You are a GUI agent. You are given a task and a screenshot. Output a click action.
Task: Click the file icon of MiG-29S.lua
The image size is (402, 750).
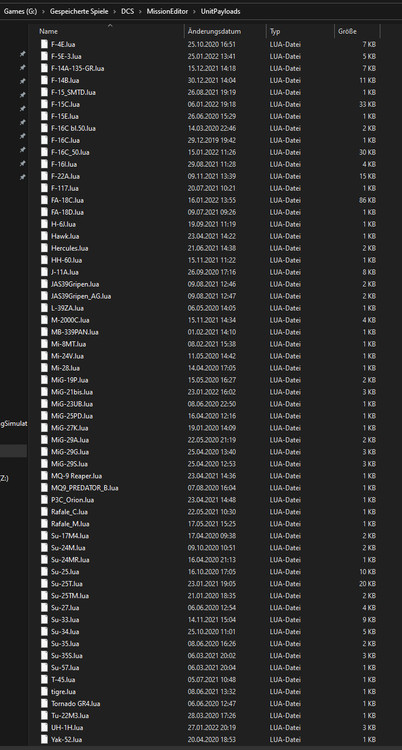click(x=45, y=463)
